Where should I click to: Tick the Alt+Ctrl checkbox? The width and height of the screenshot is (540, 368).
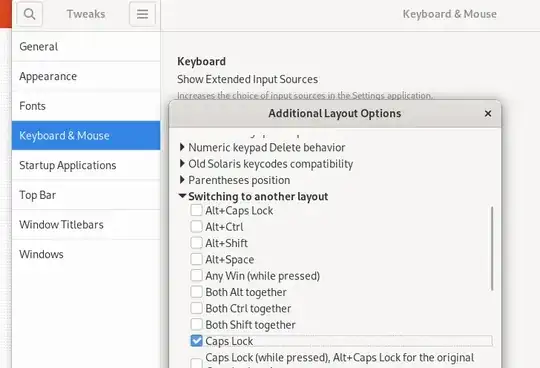pos(196,227)
